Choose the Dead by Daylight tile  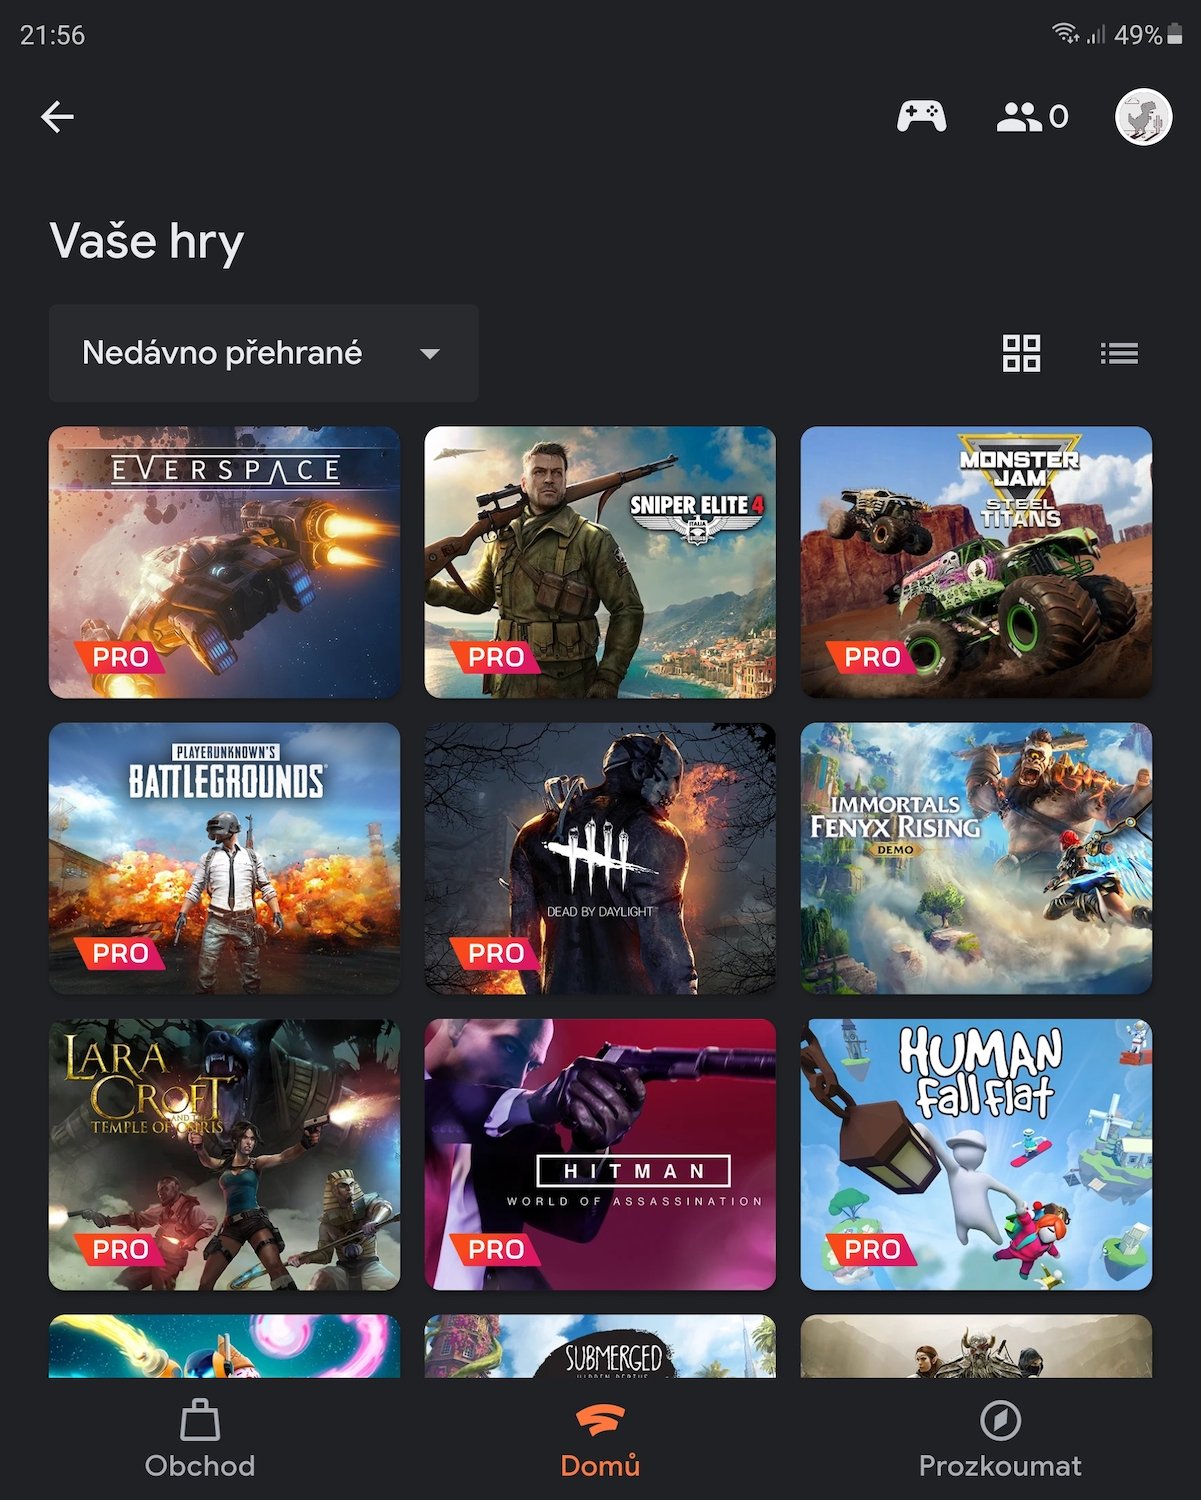pyautogui.click(x=600, y=858)
